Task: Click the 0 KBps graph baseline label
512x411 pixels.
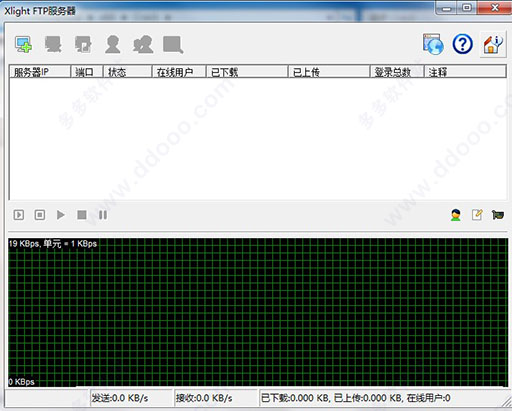Action: coord(21,382)
